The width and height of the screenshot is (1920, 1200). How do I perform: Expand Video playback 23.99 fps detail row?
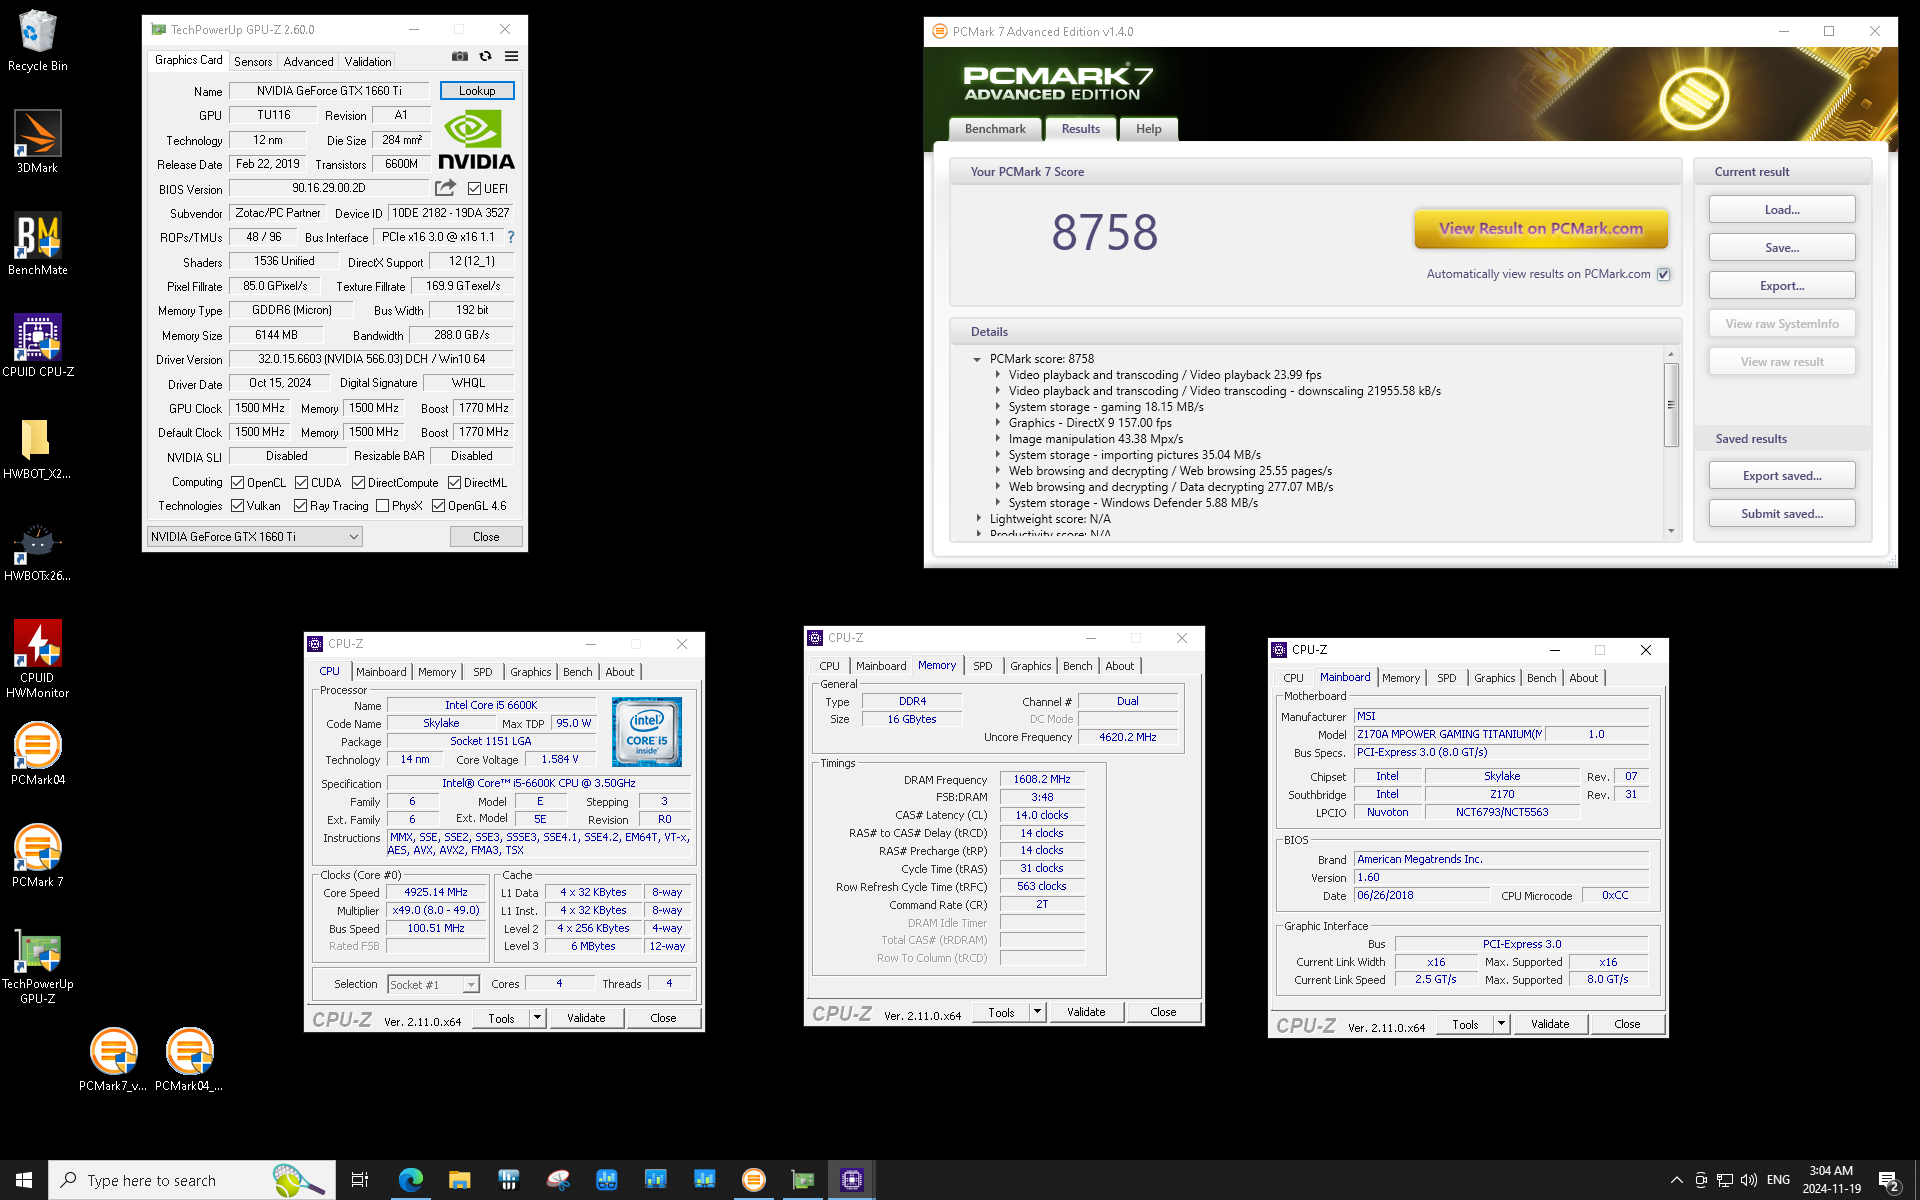(997, 375)
